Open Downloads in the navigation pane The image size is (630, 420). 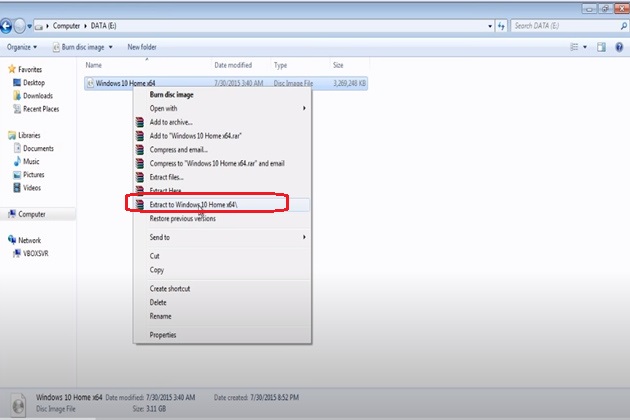(x=38, y=96)
